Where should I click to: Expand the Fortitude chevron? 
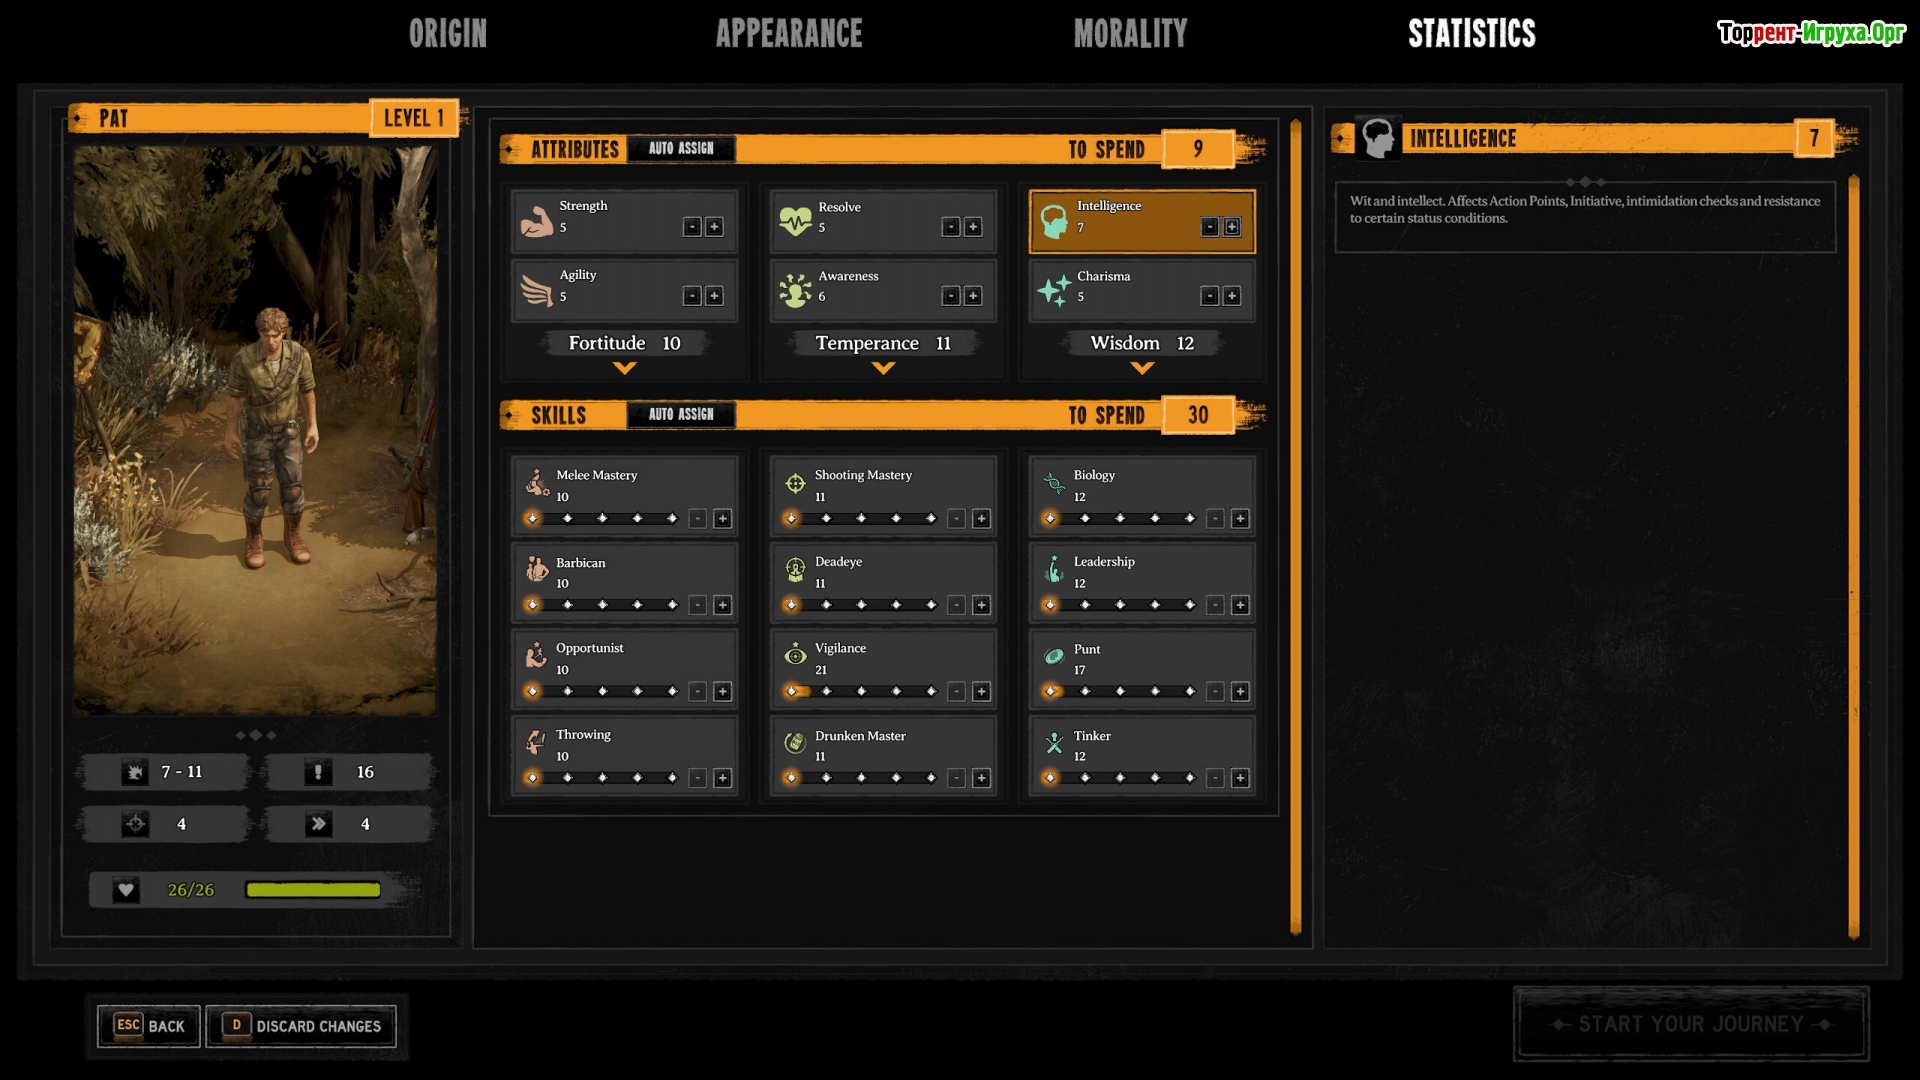tap(624, 368)
